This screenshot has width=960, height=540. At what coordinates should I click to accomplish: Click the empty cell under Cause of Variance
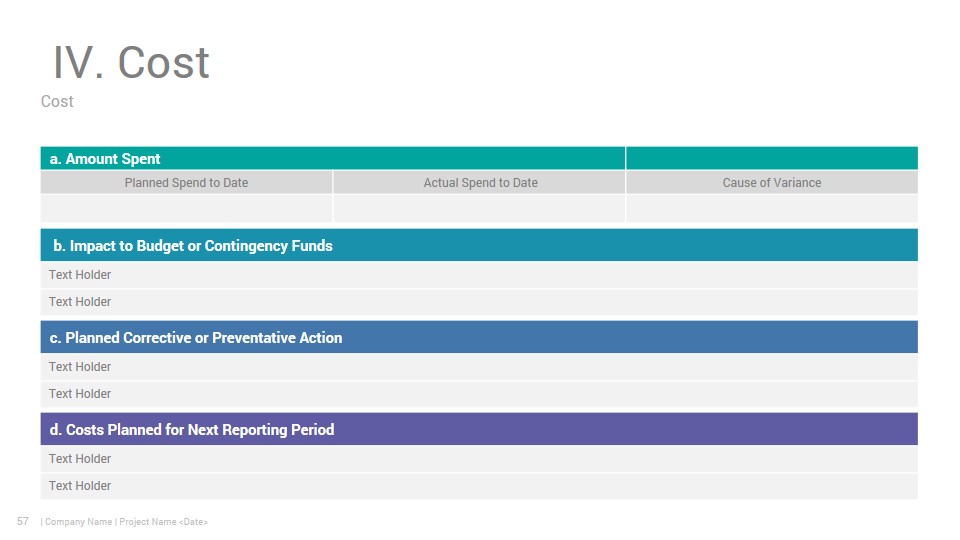pyautogui.click(x=771, y=209)
